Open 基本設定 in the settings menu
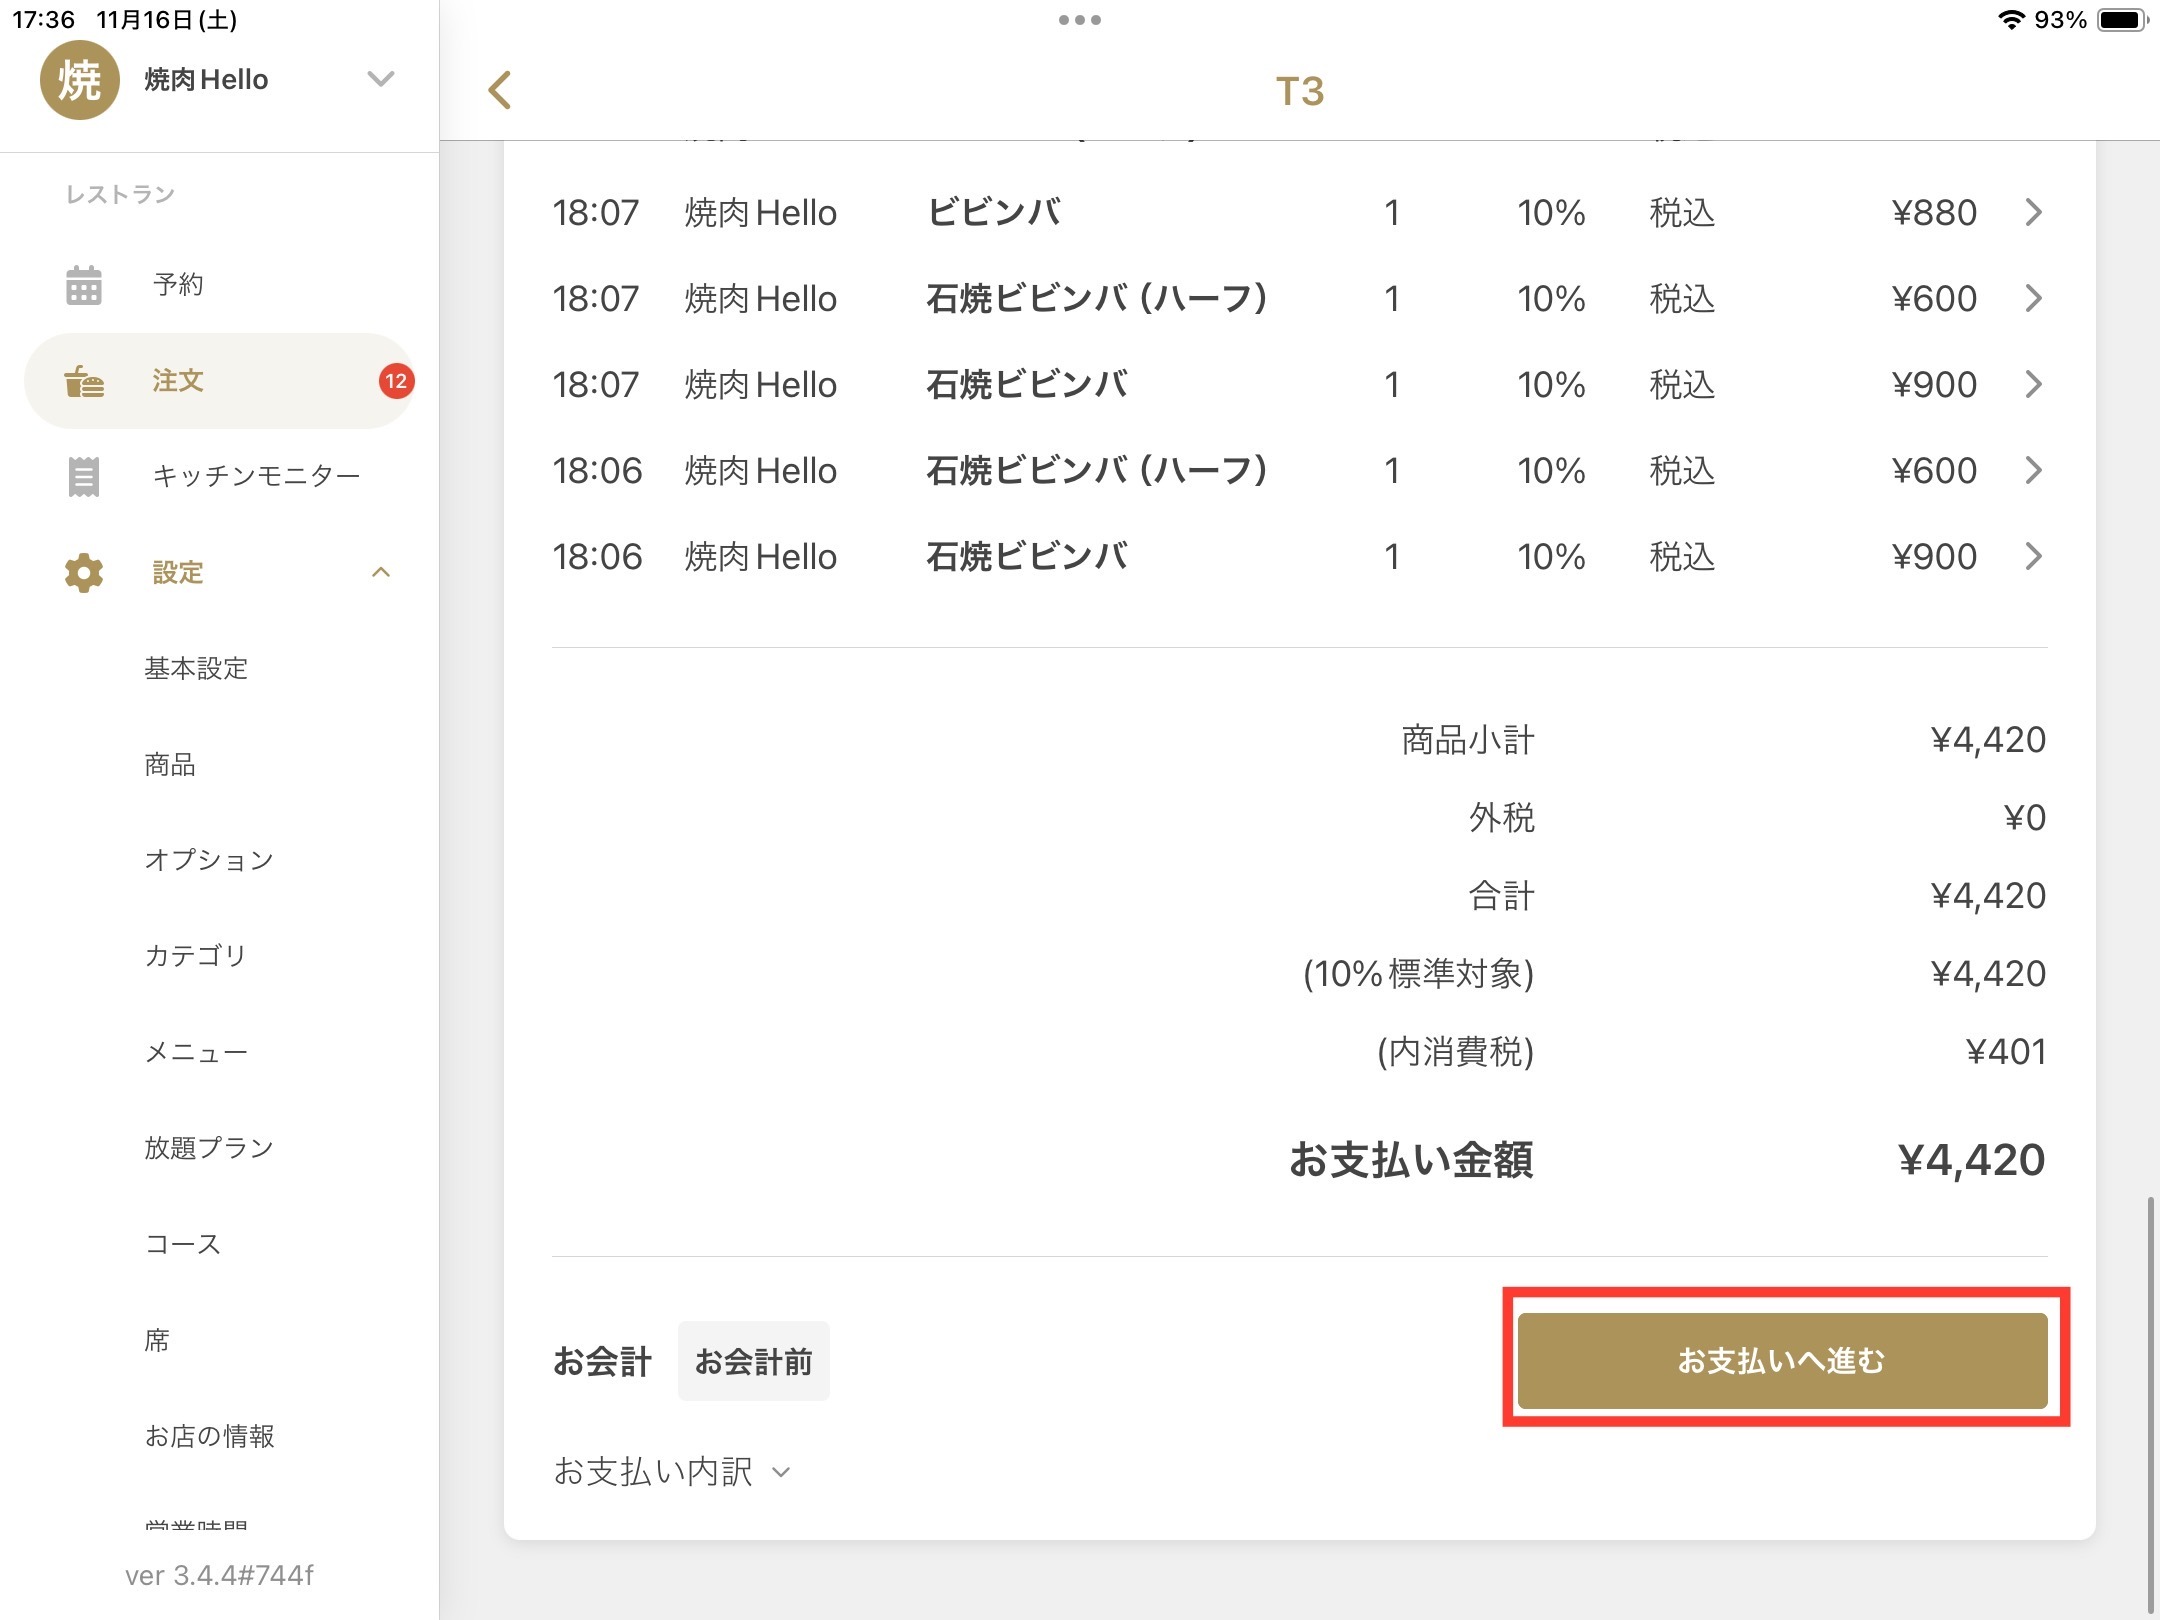 point(196,668)
